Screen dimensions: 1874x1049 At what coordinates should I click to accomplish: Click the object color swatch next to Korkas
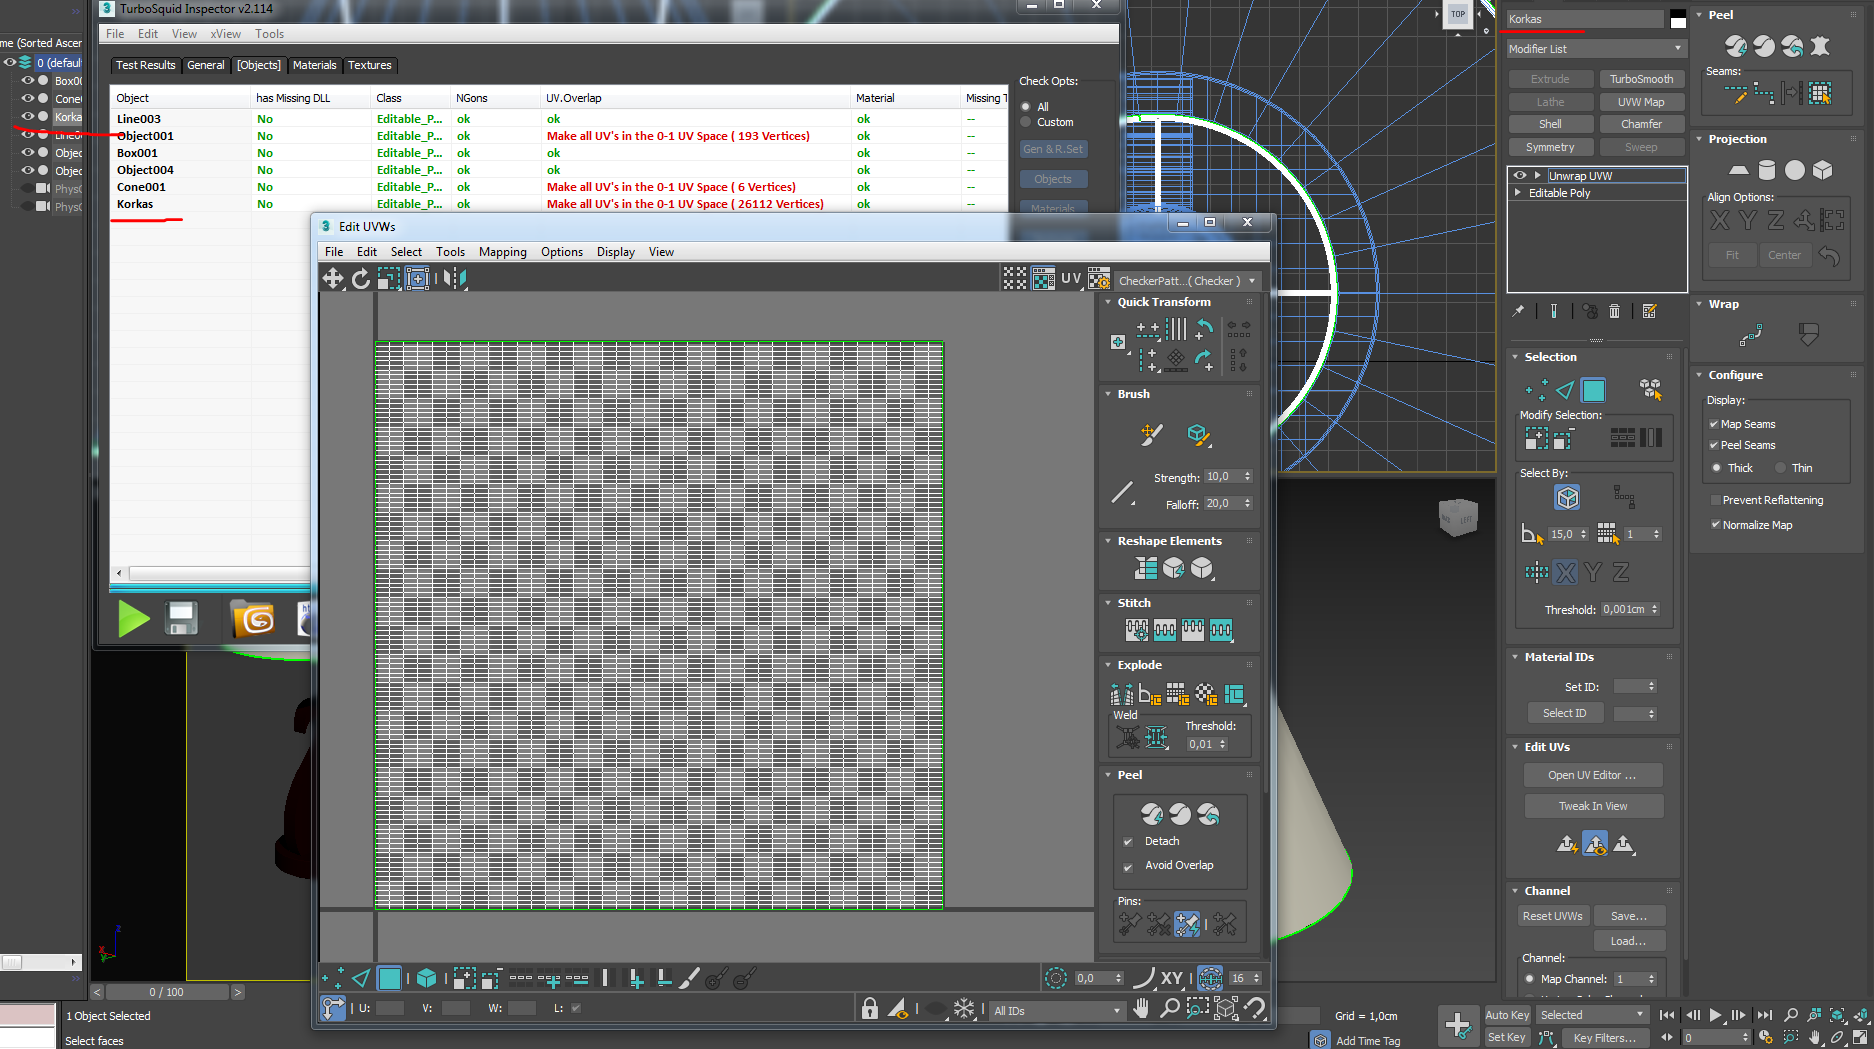(x=1678, y=19)
